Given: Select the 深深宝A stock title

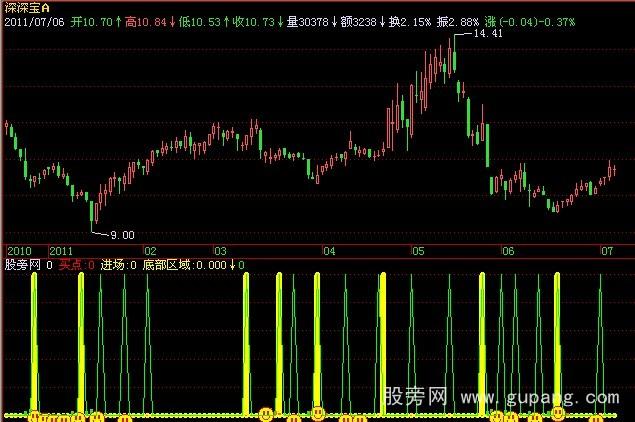Looking at the screenshot, I should coord(25,7).
